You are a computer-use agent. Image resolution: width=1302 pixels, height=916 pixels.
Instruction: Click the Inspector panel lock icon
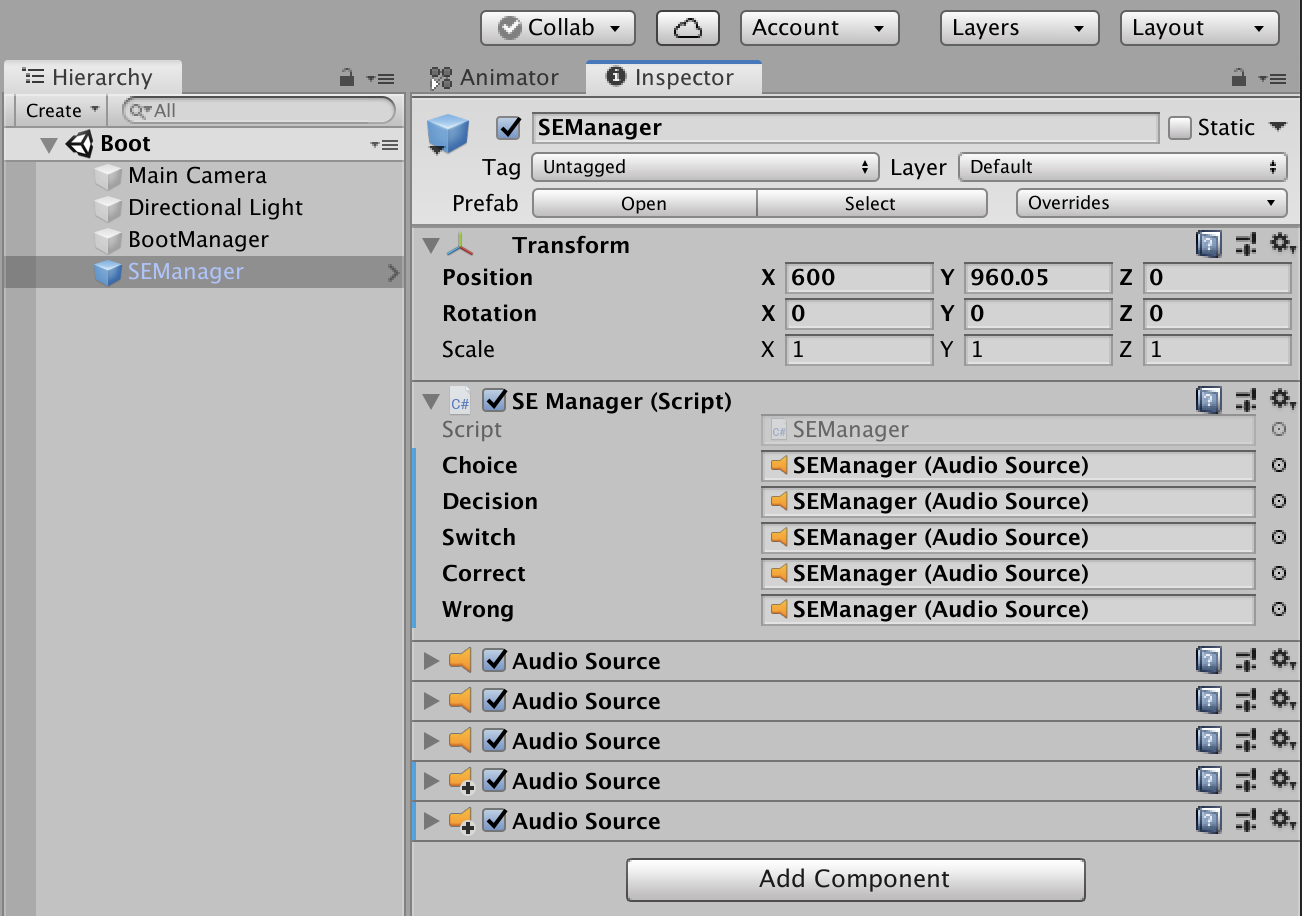click(x=1238, y=77)
